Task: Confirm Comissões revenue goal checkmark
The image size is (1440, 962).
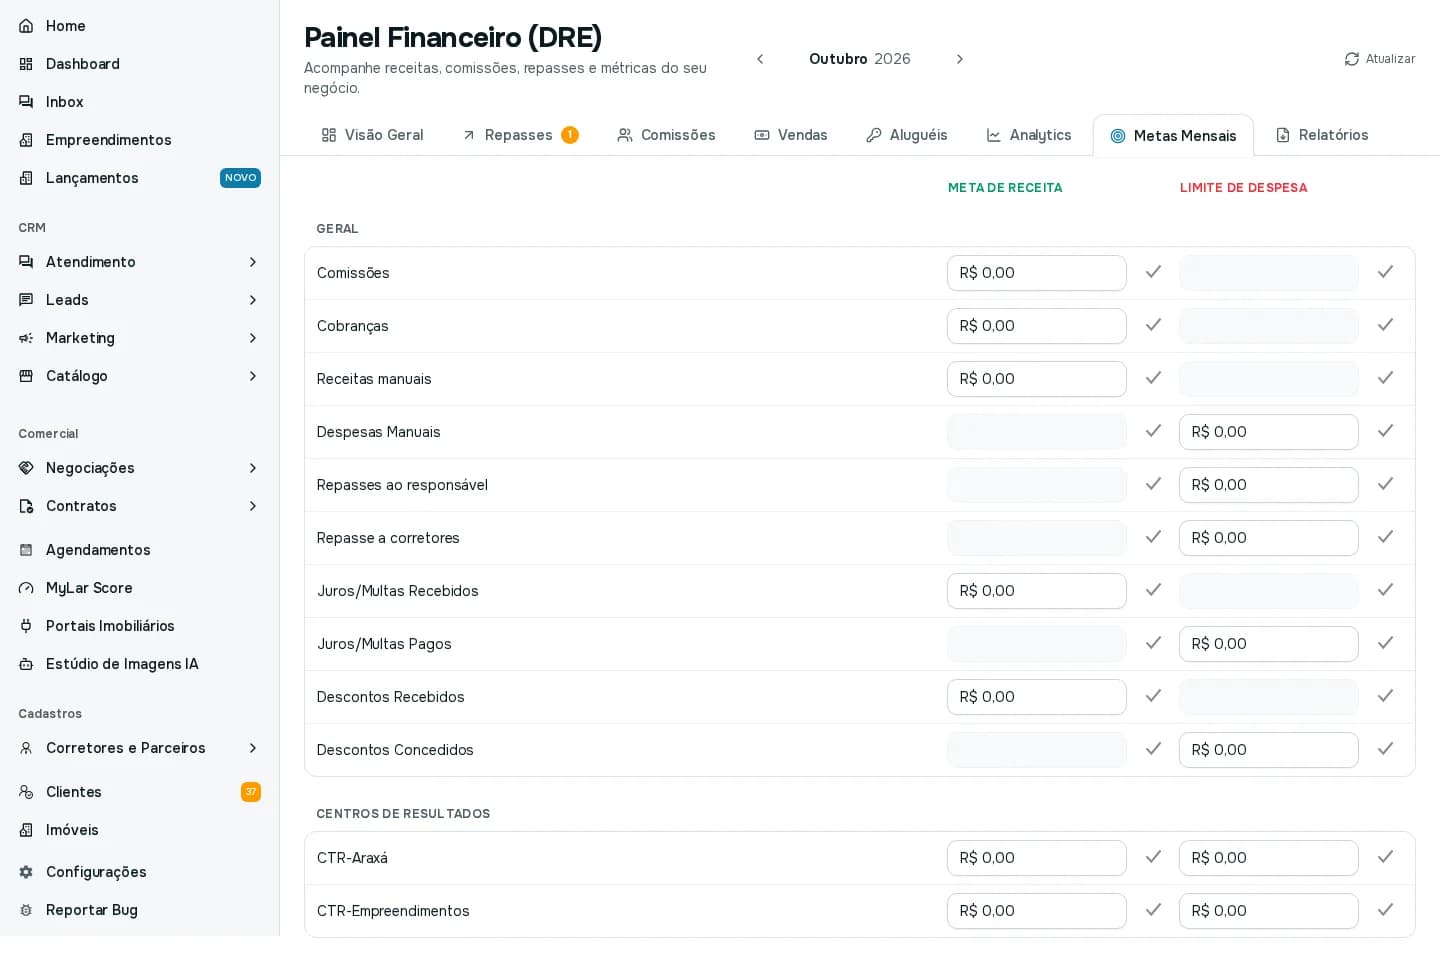Action: 1153,272
